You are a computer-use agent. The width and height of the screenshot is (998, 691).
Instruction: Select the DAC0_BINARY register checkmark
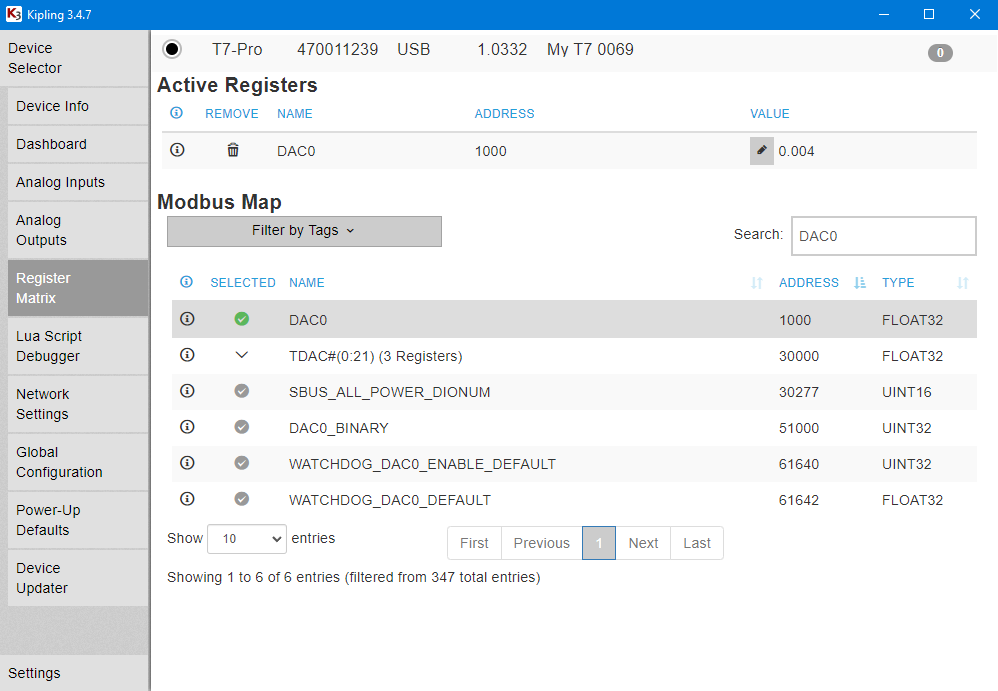(242, 427)
